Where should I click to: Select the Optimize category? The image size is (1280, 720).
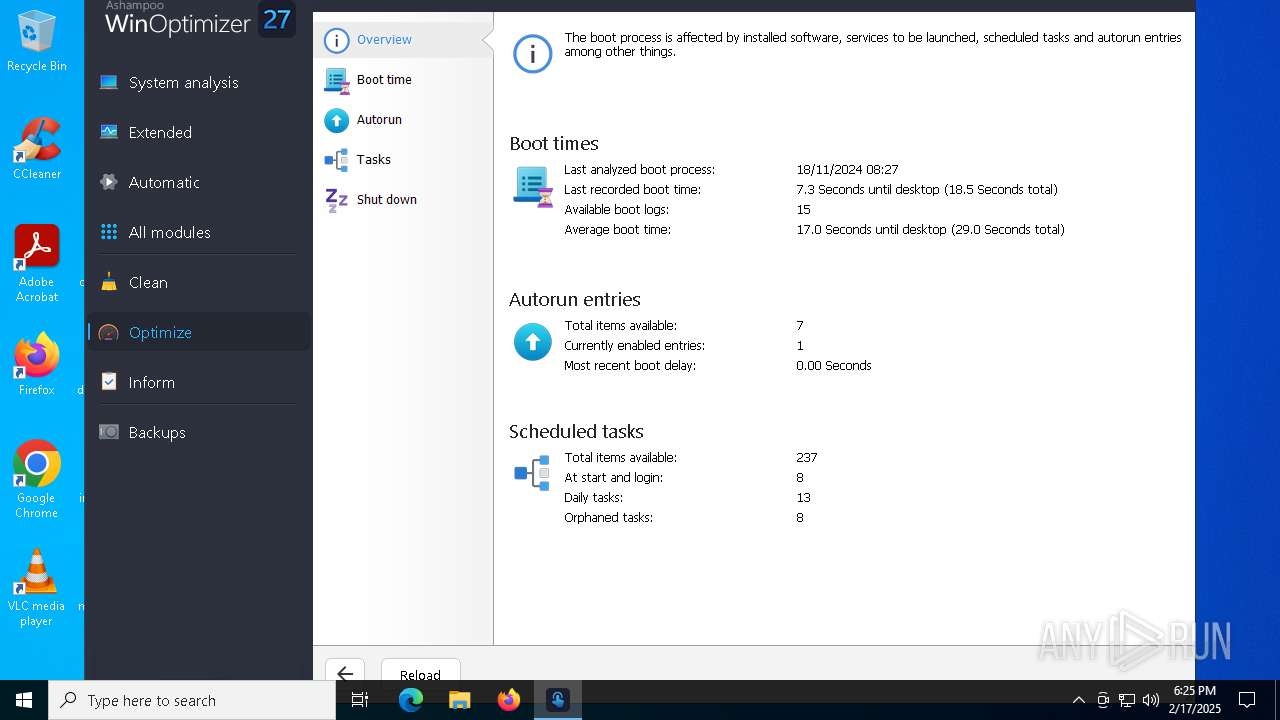(x=199, y=332)
